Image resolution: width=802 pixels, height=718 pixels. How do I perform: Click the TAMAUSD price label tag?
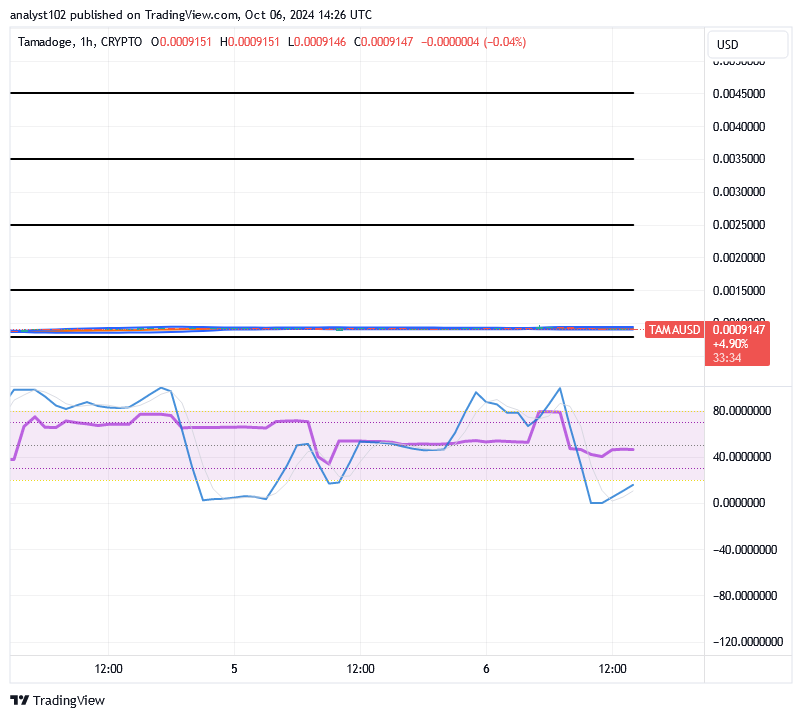pos(674,330)
